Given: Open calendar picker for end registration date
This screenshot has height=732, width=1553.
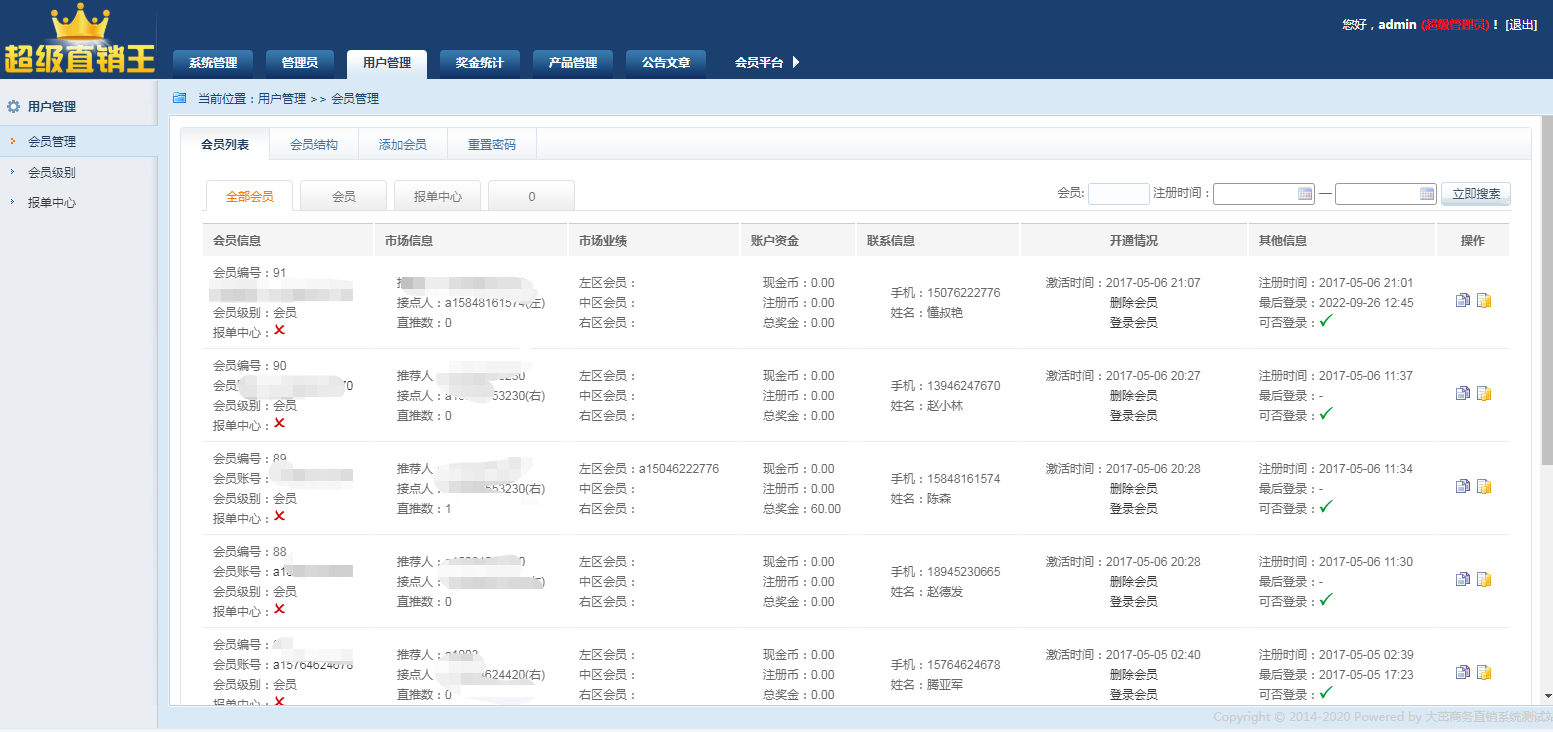Looking at the screenshot, I should [x=1427, y=193].
